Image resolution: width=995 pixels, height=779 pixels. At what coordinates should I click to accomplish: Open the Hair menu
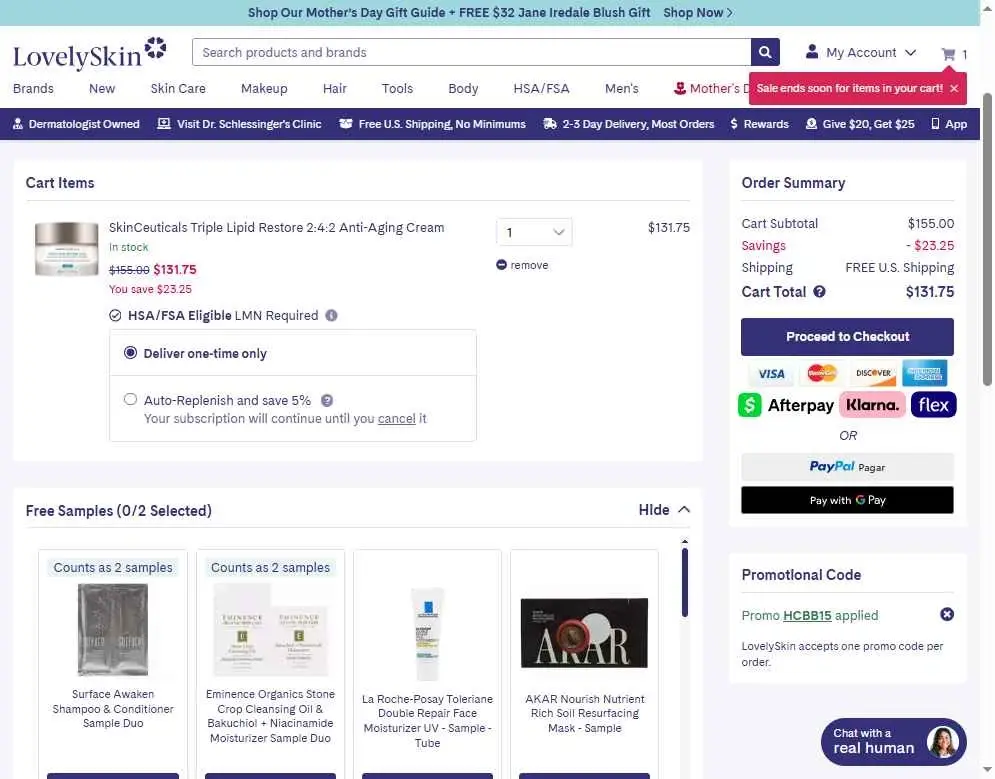pos(334,88)
